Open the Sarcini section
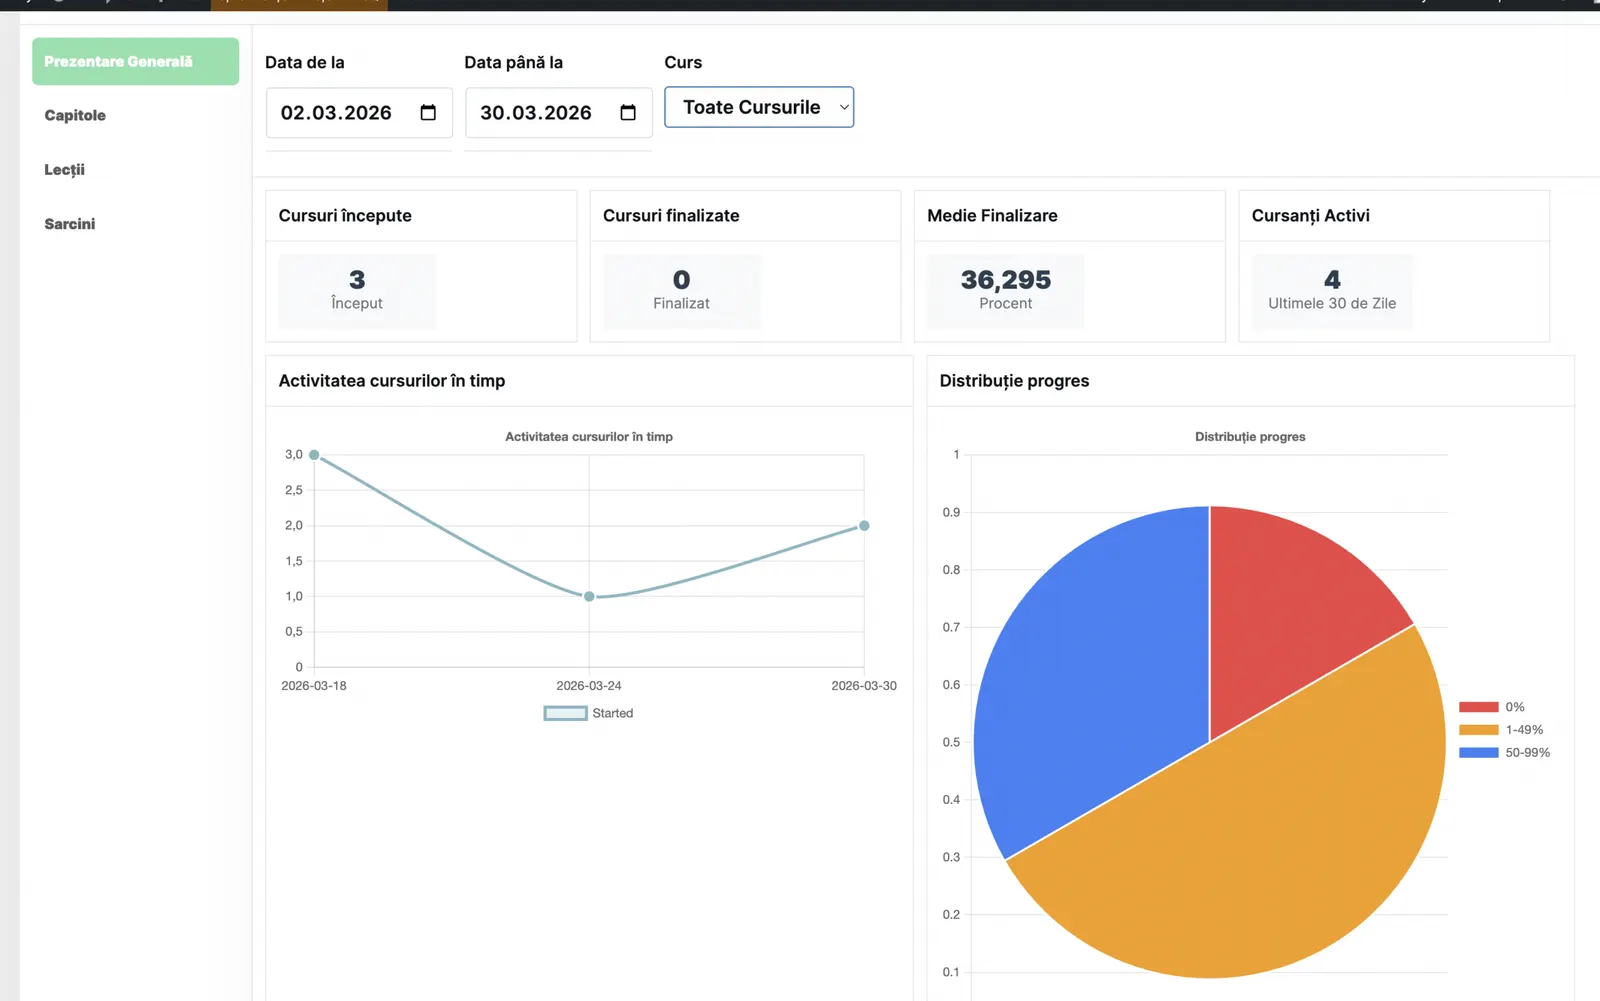This screenshot has height=1001, width=1600. (70, 224)
